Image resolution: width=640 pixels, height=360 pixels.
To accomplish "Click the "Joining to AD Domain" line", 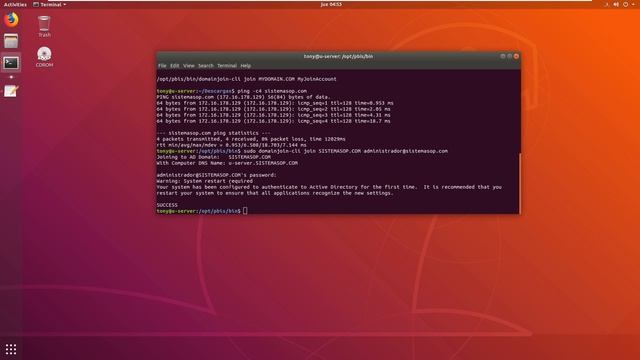I will (213, 157).
